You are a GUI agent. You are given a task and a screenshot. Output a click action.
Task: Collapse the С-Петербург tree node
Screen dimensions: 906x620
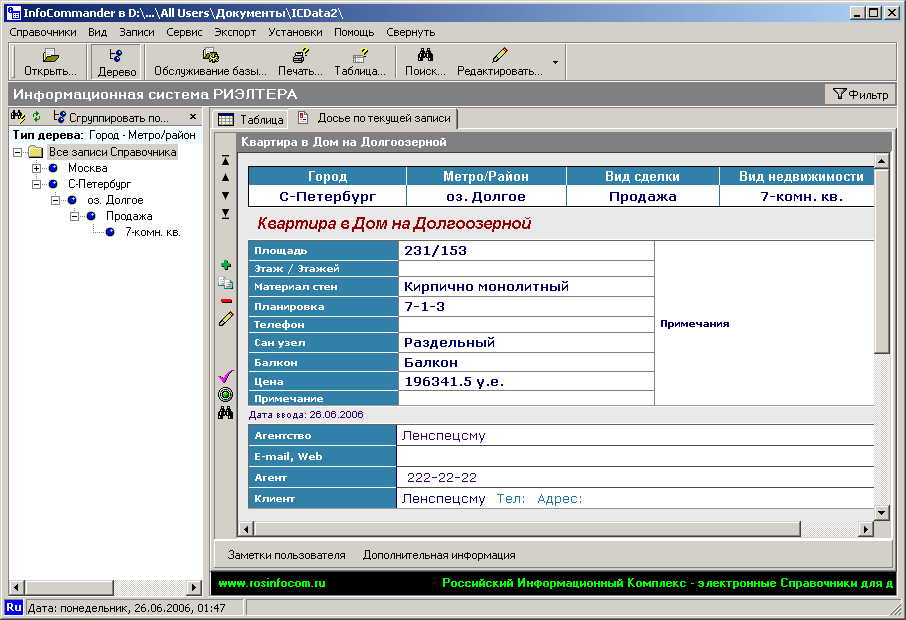pyautogui.click(x=34, y=185)
